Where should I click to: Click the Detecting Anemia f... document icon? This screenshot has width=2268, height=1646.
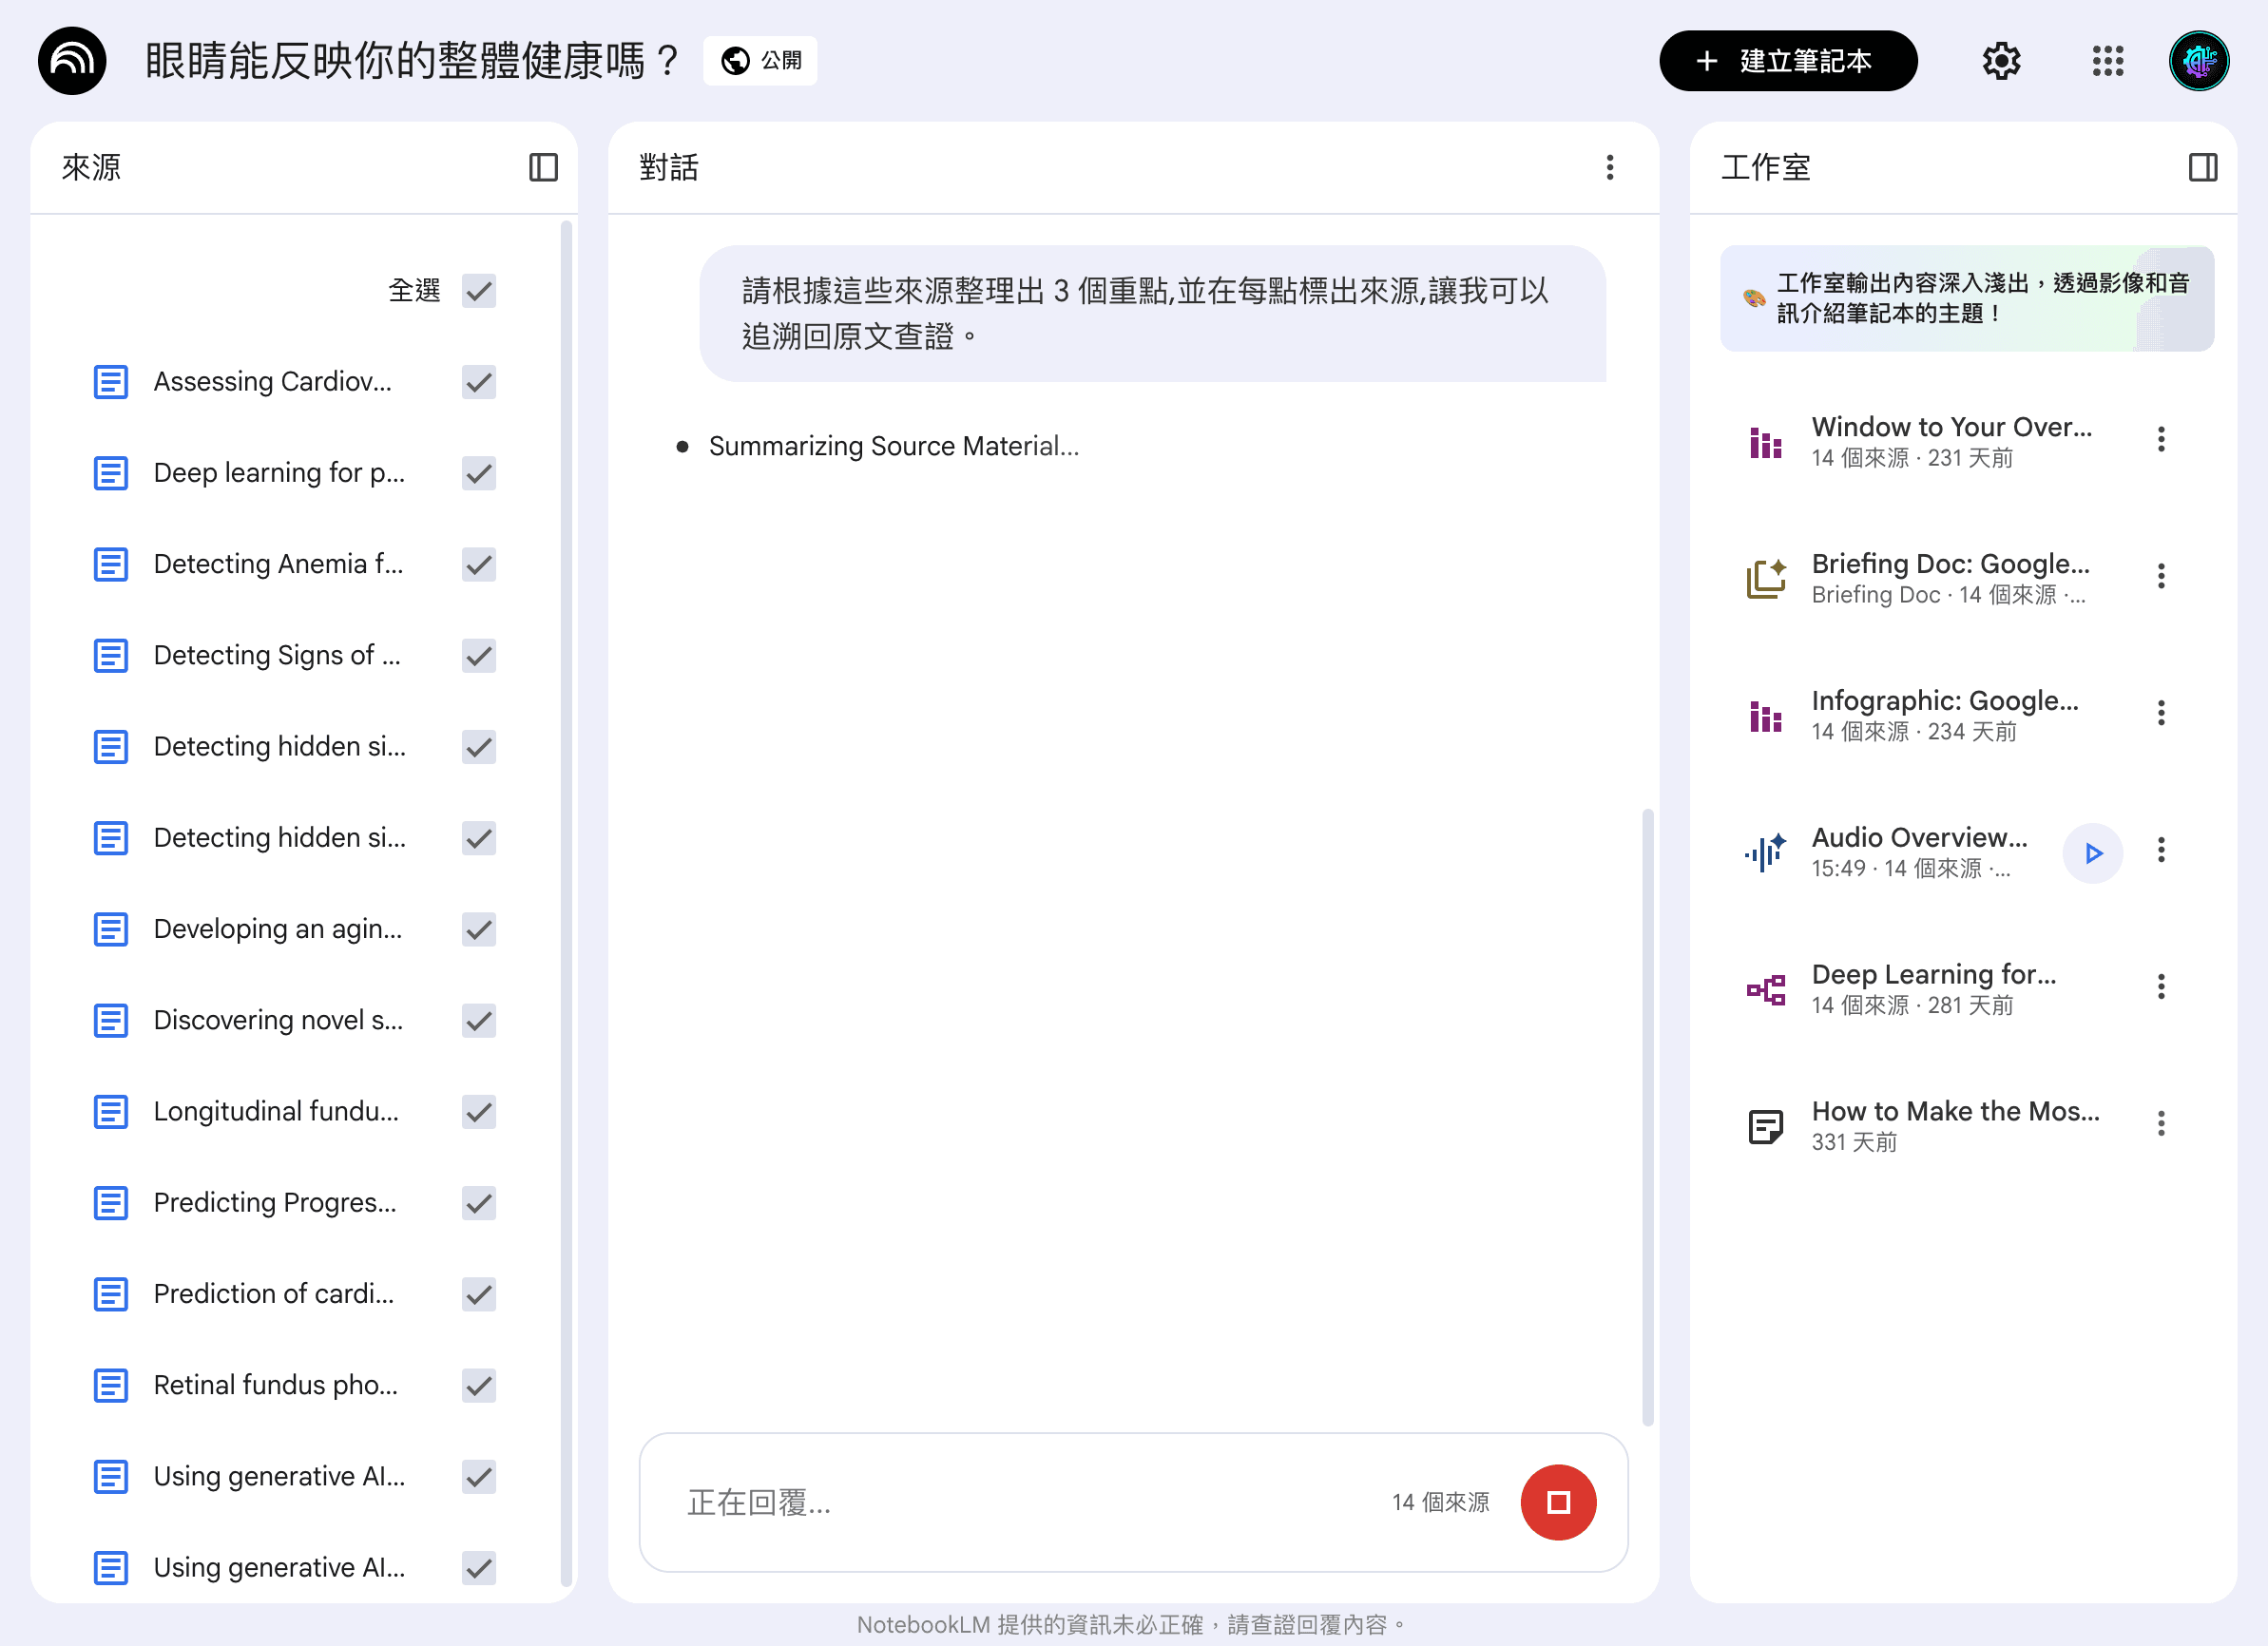point(110,564)
